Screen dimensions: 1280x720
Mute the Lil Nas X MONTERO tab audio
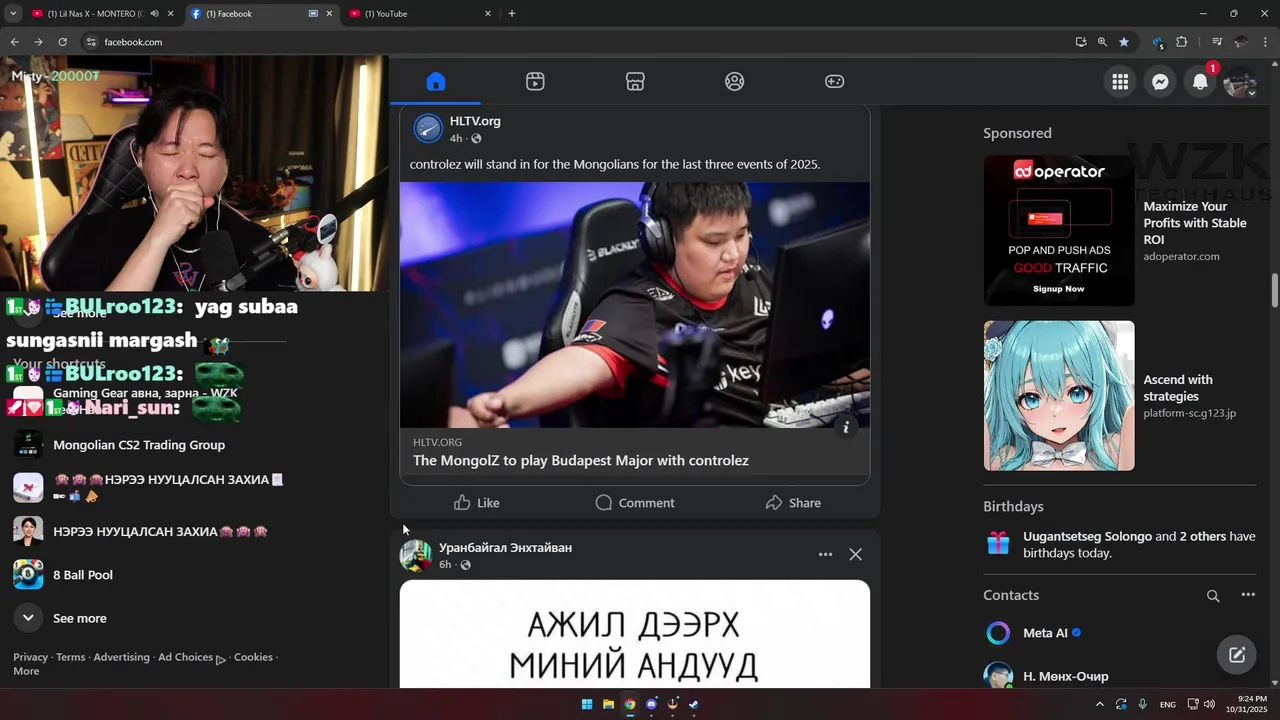154,14
